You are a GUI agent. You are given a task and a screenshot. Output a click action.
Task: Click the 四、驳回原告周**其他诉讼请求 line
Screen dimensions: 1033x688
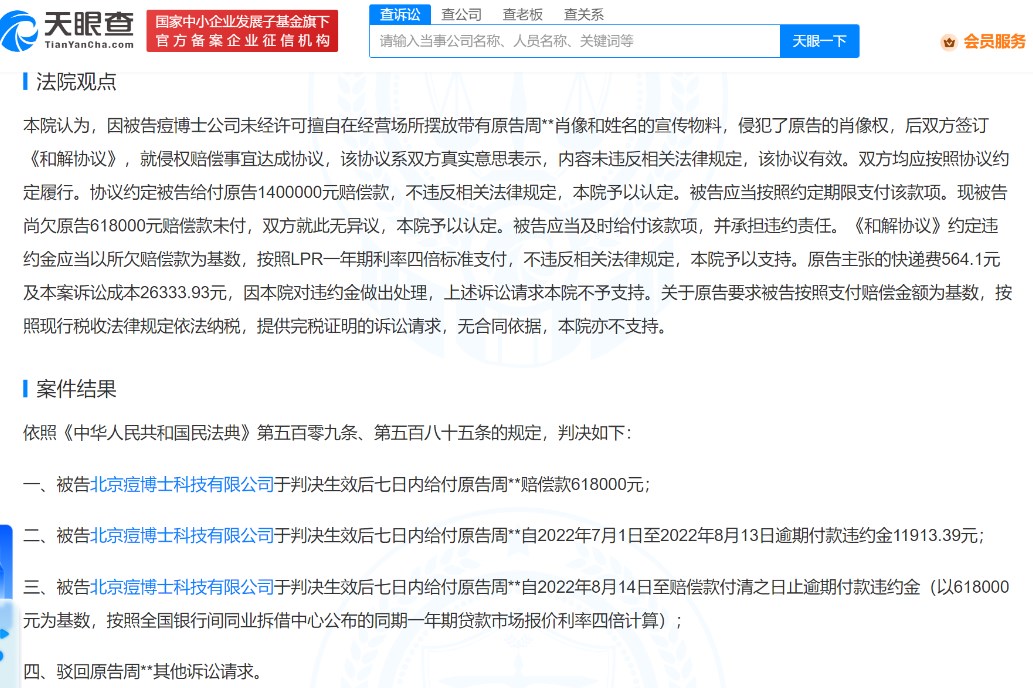click(142, 672)
